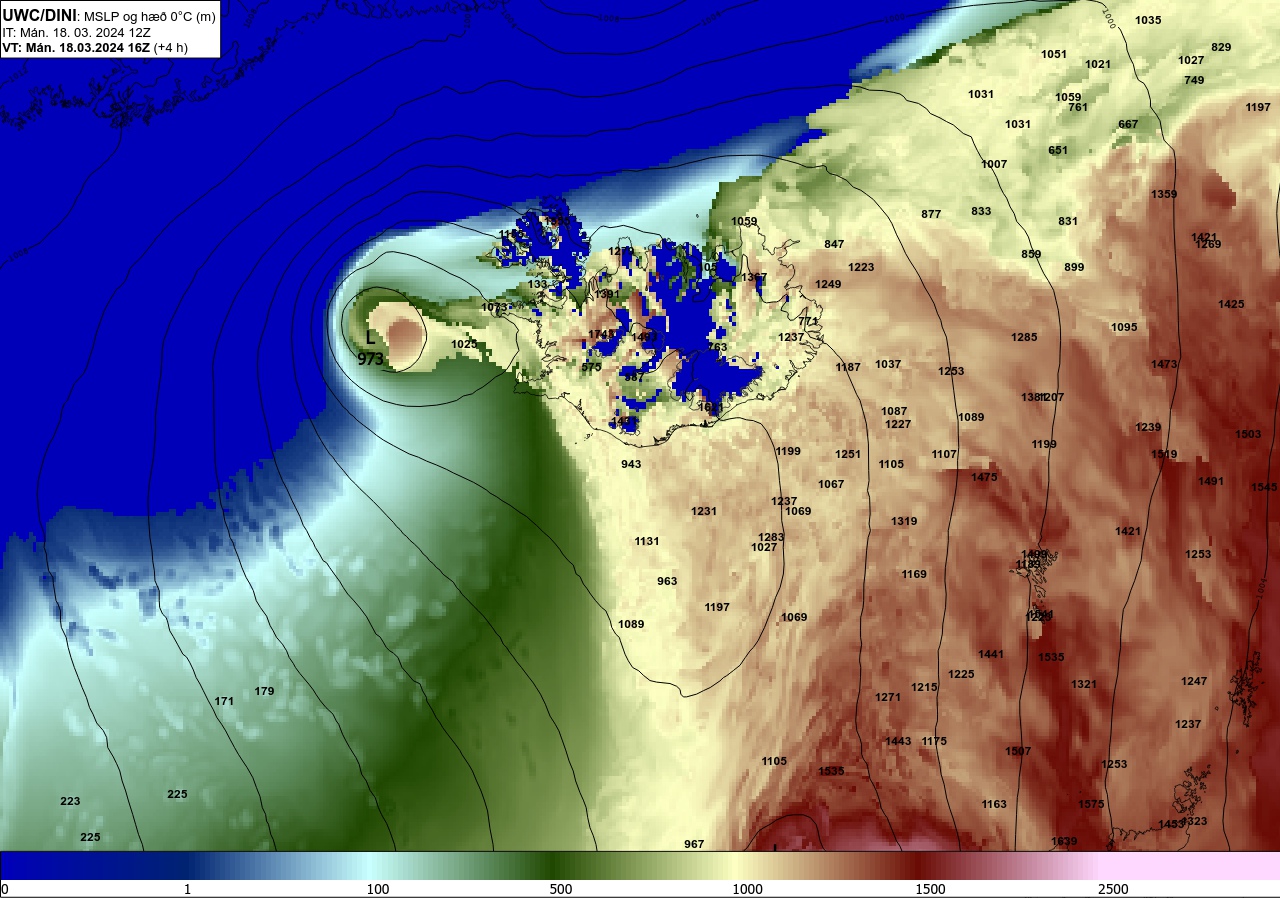Click the 1239 height label
The width and height of the screenshot is (1280, 898).
point(1148,427)
